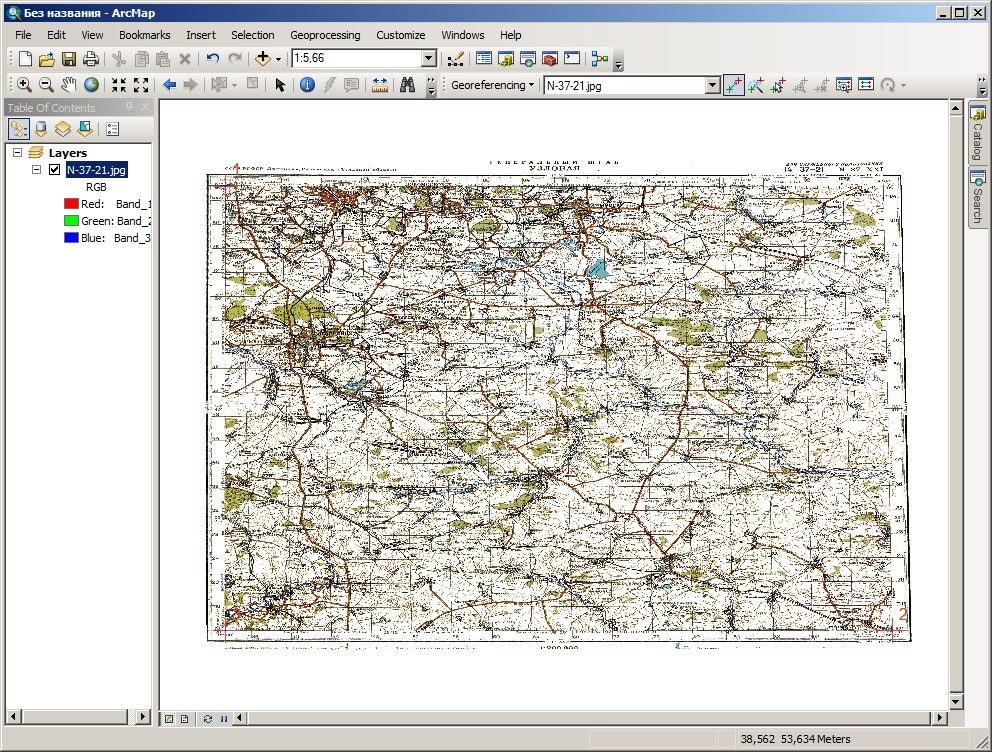Screen dimensions: 992x752
Task: Click the Measure ruler tool
Action: [x=380, y=85]
